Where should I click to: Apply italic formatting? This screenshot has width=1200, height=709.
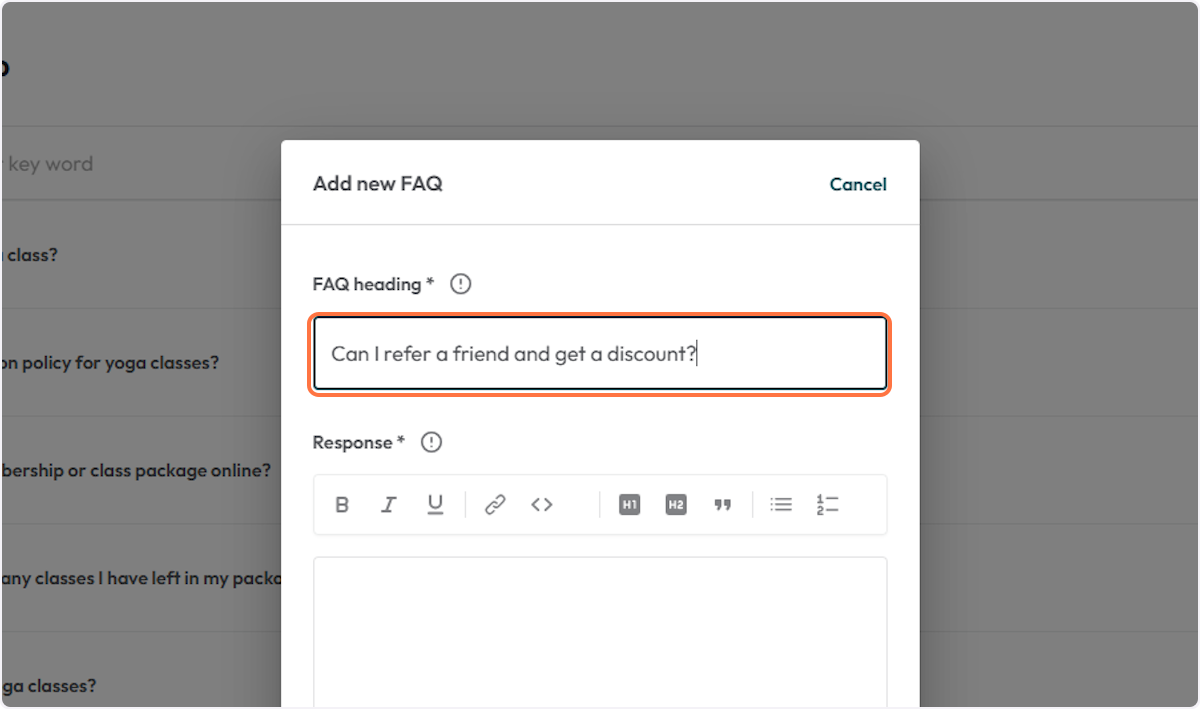(388, 504)
